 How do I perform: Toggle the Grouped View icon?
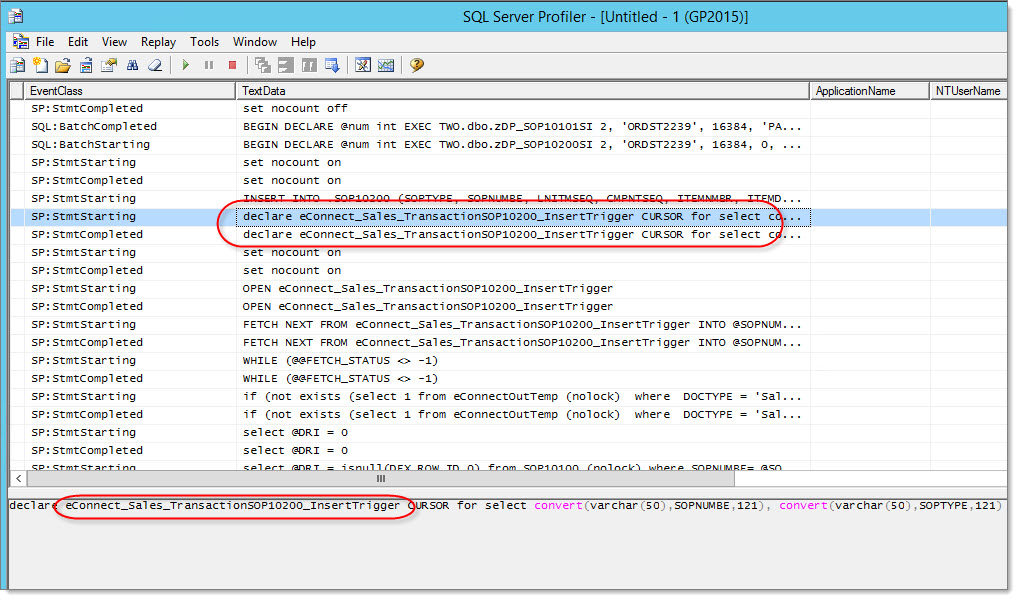pyautogui.click(x=309, y=65)
